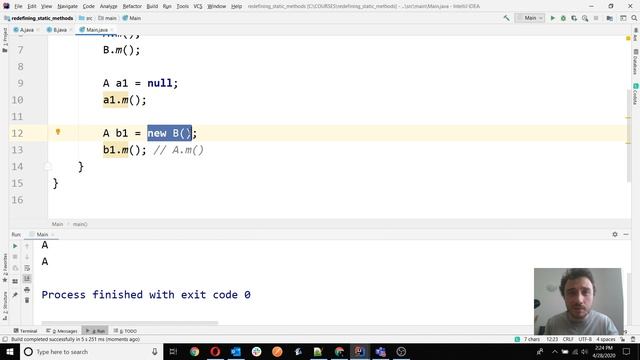Toggle scroll to end of console
Image resolution: width=640 pixels, height=360 pixels.
[27, 278]
